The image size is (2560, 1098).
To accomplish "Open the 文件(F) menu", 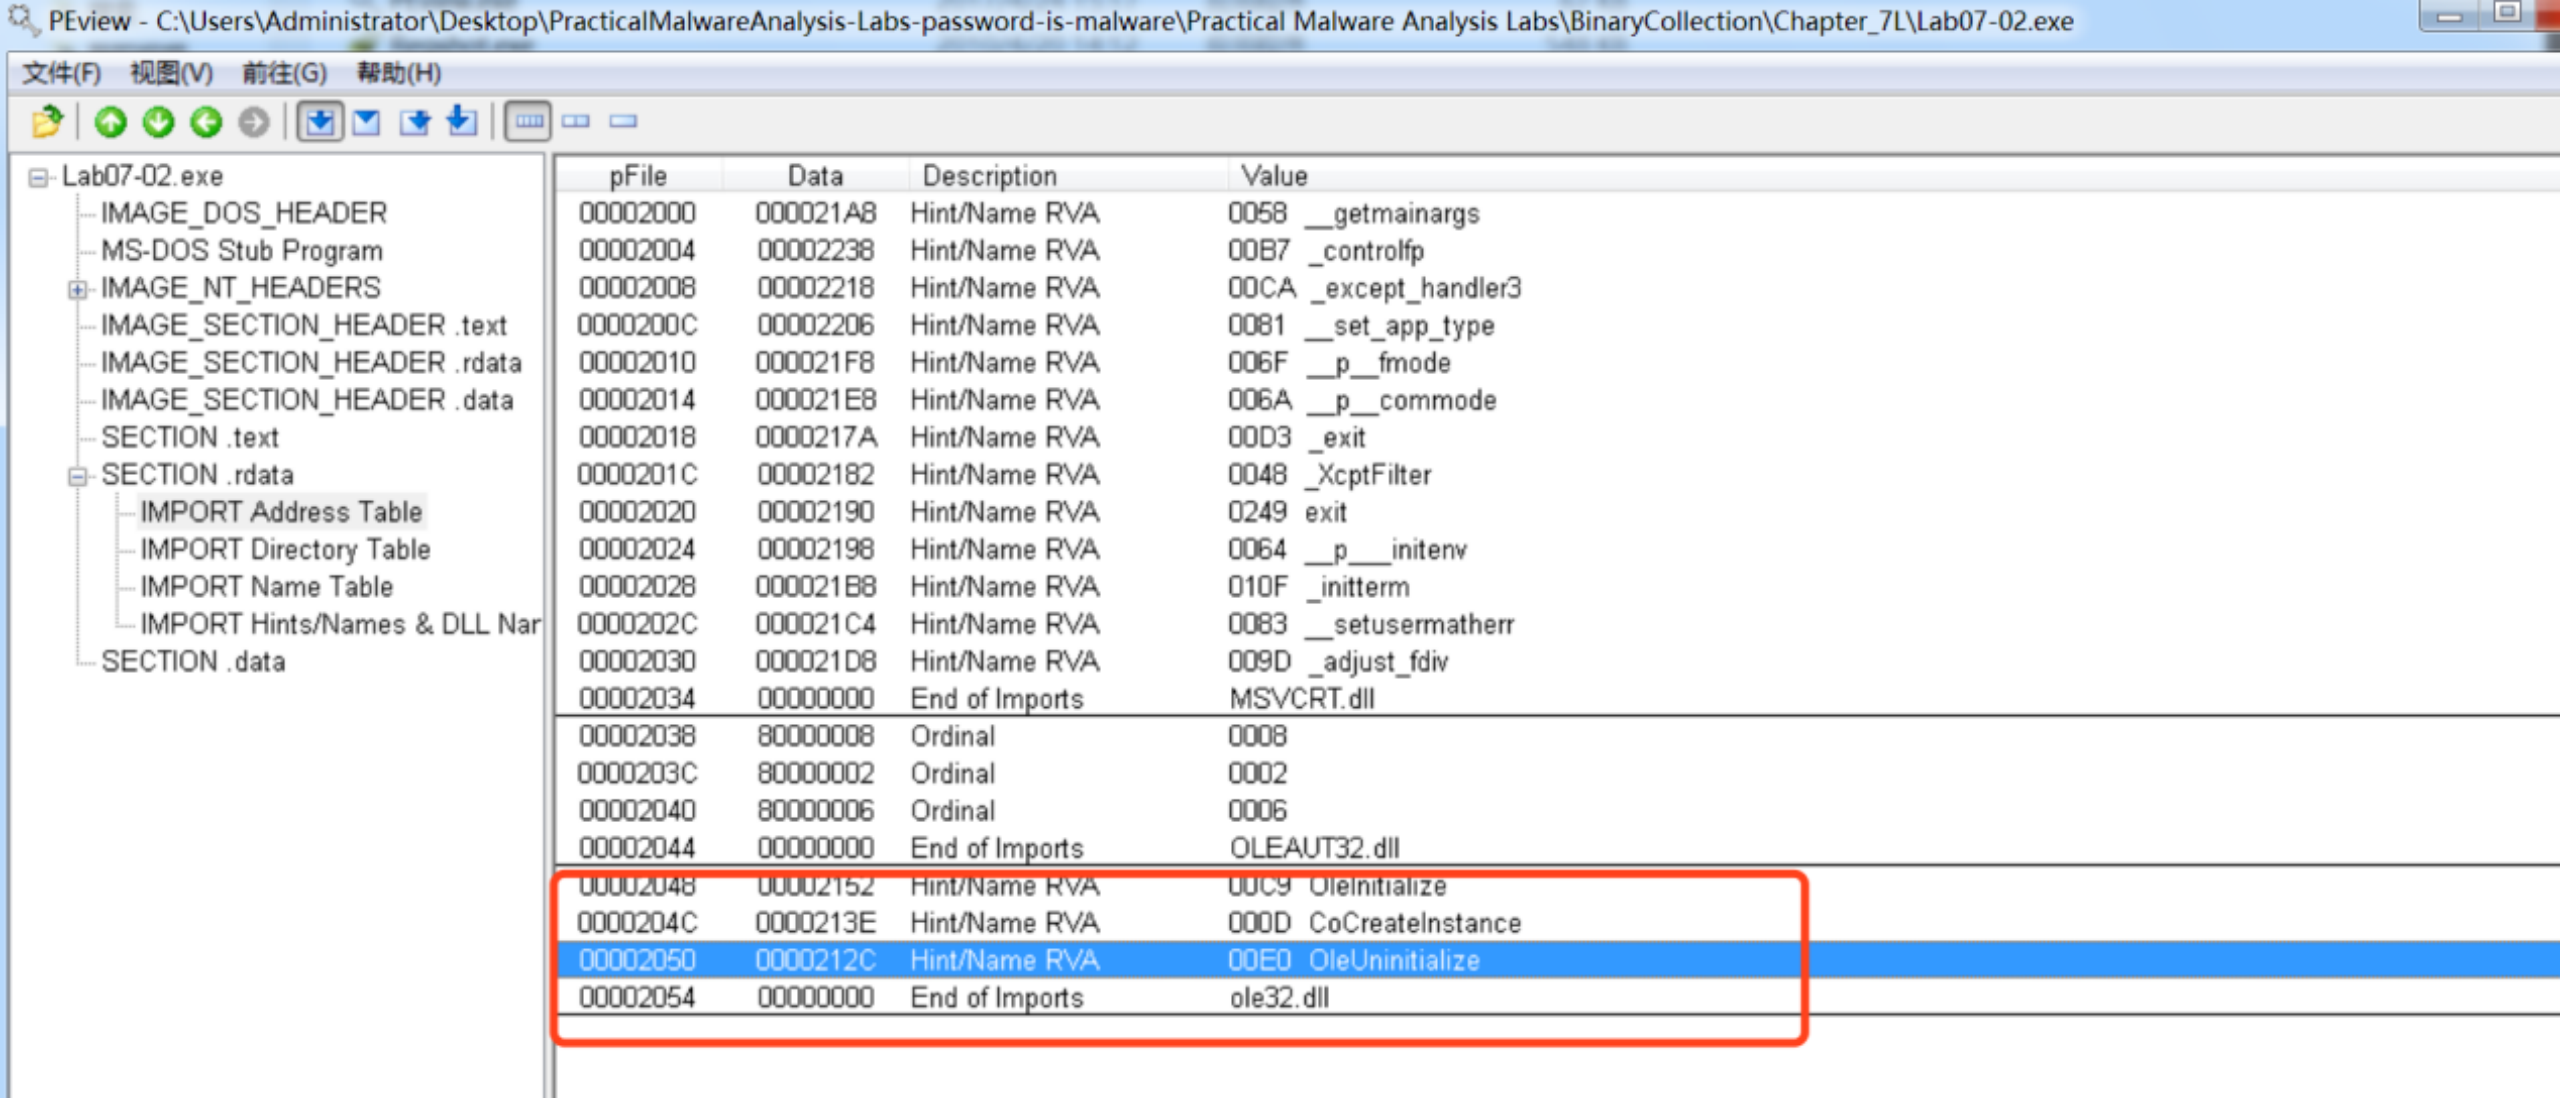I will [x=62, y=73].
